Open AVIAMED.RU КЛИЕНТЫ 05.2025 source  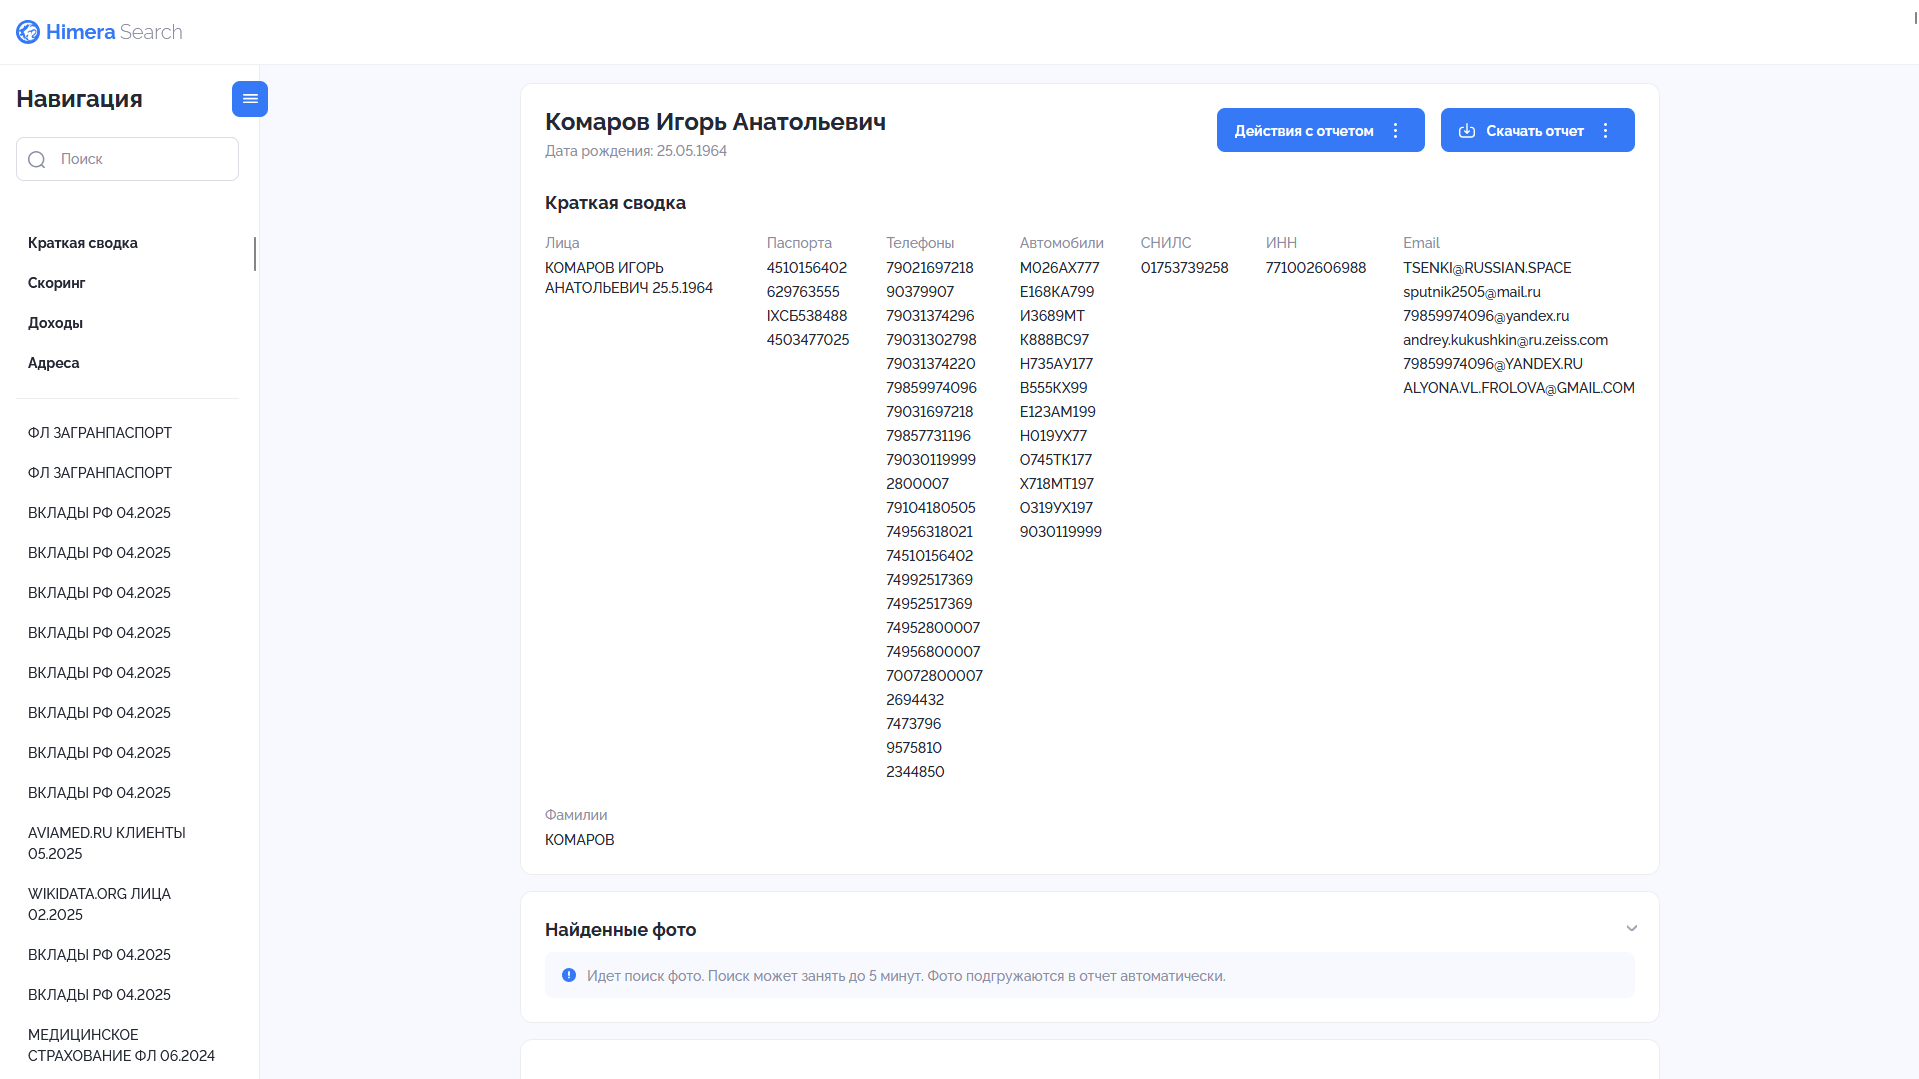(x=107, y=843)
